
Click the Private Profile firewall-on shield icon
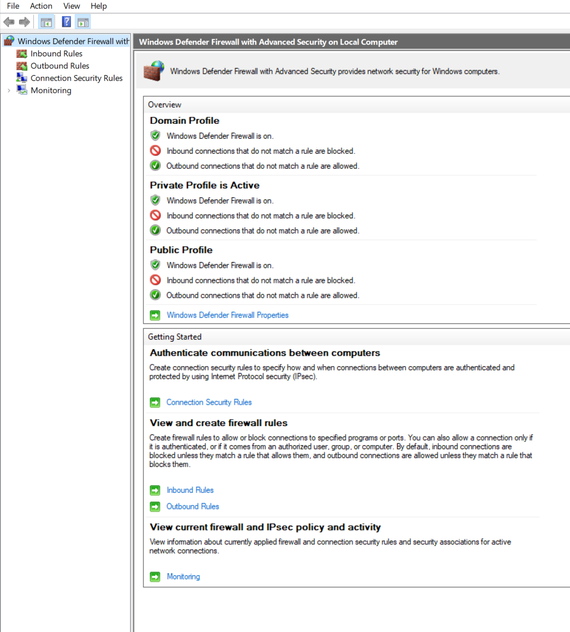[155, 200]
